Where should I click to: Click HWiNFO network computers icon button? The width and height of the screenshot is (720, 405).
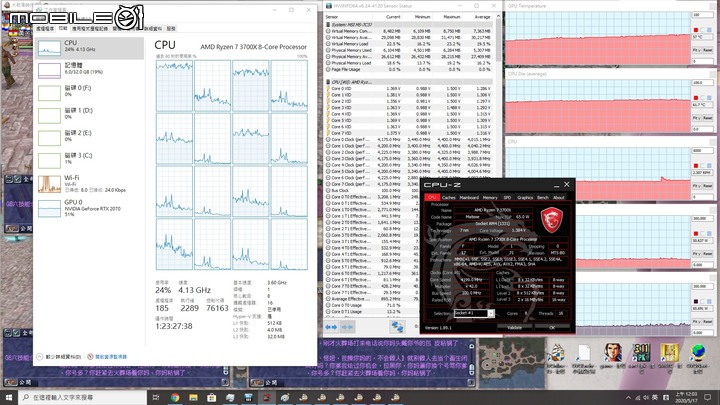click(x=397, y=326)
